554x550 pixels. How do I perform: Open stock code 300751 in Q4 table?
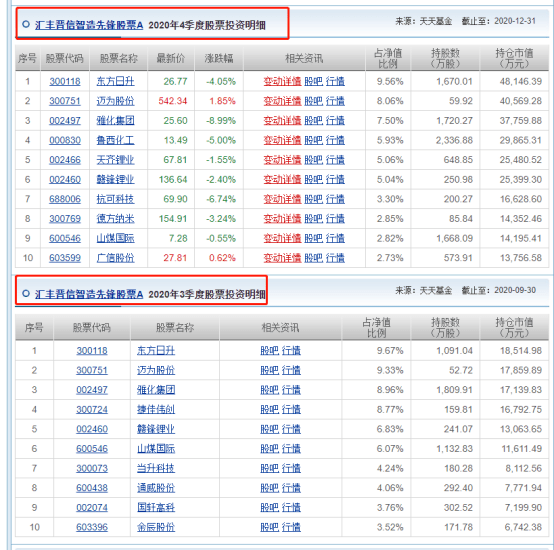[x=65, y=101]
